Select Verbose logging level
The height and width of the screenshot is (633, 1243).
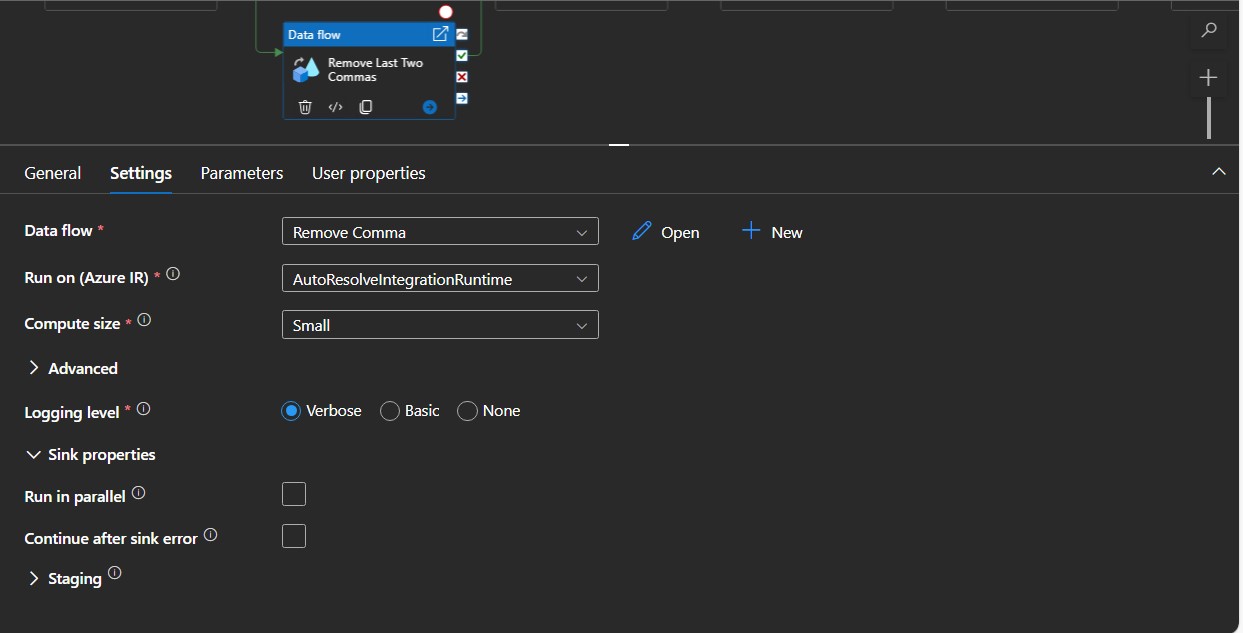tap(291, 411)
